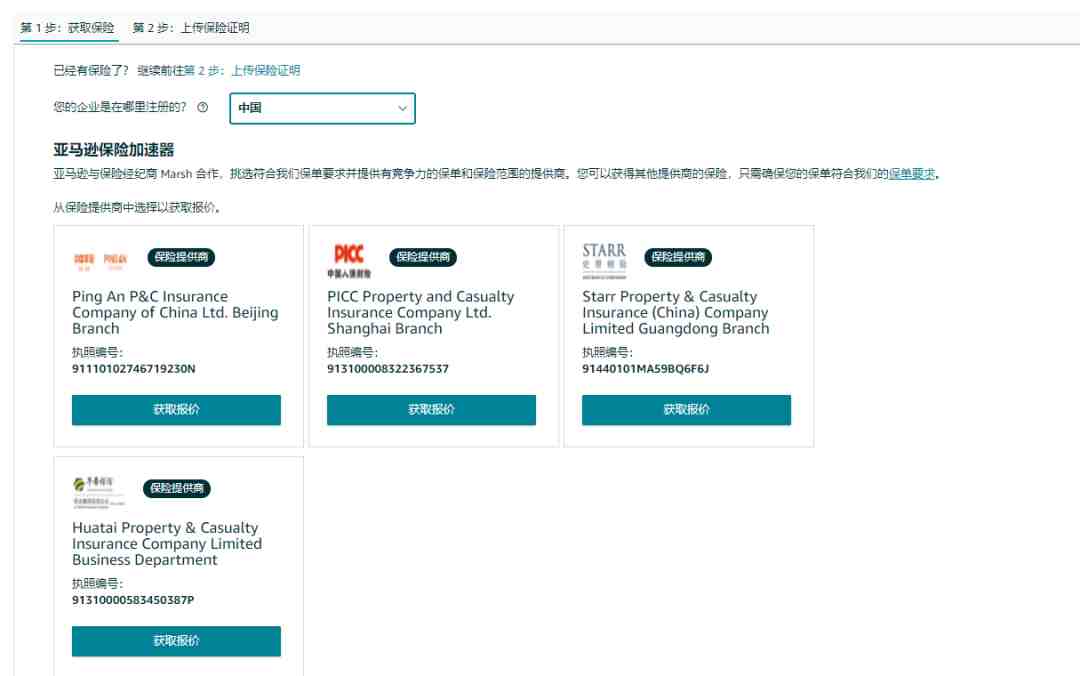Image resolution: width=1080 pixels, height=676 pixels.
Task: Switch to 第2步:上传保险证明 tab
Action: (x=191, y=28)
